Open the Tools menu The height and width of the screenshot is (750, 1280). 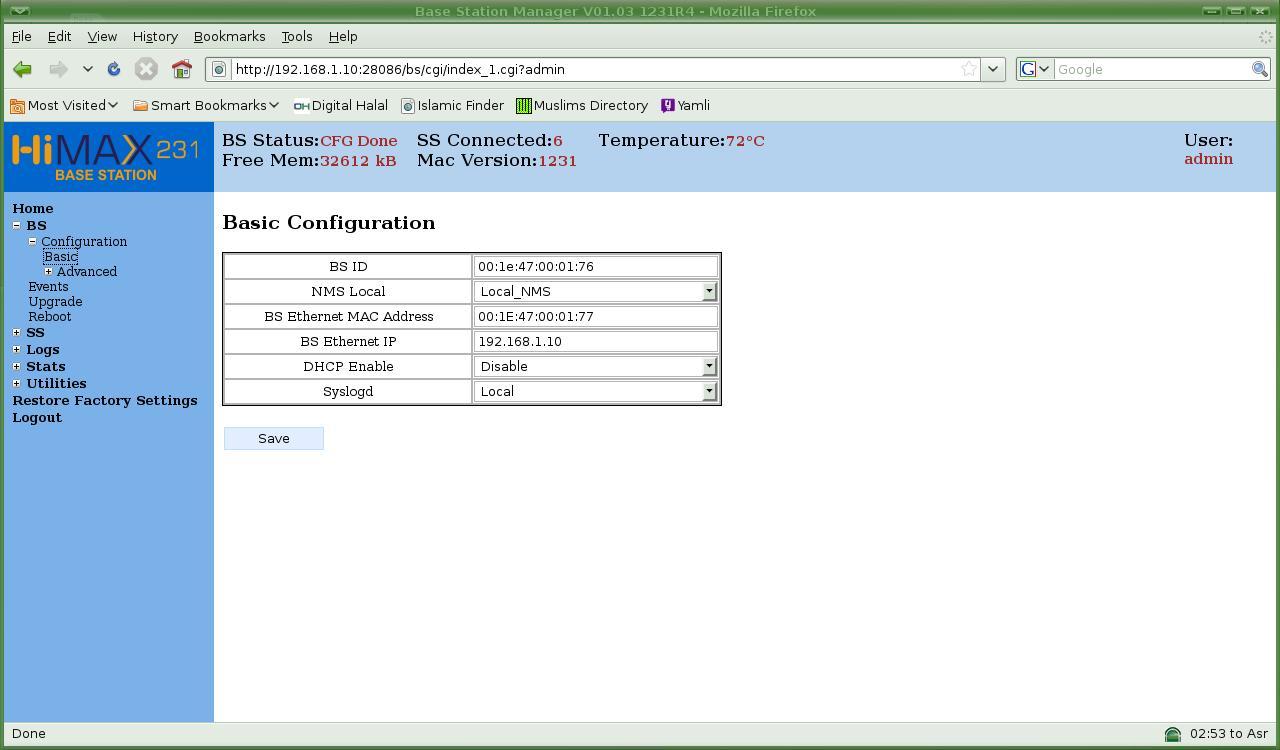point(296,36)
